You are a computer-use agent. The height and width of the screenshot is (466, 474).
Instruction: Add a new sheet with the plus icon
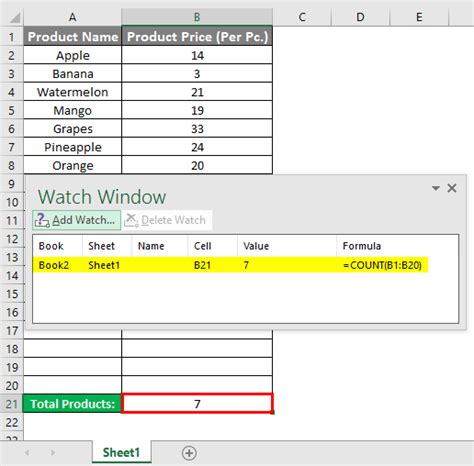pyautogui.click(x=189, y=453)
